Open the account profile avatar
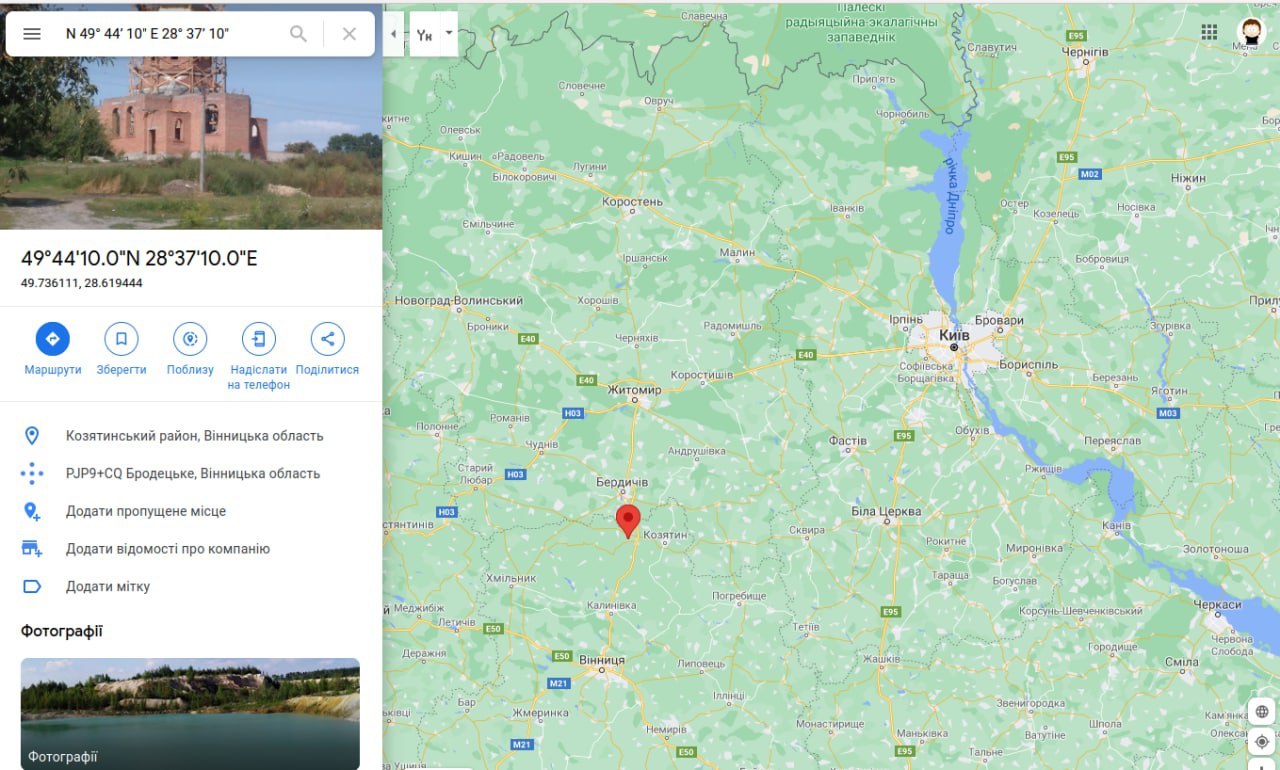1280x770 pixels. pyautogui.click(x=1251, y=32)
